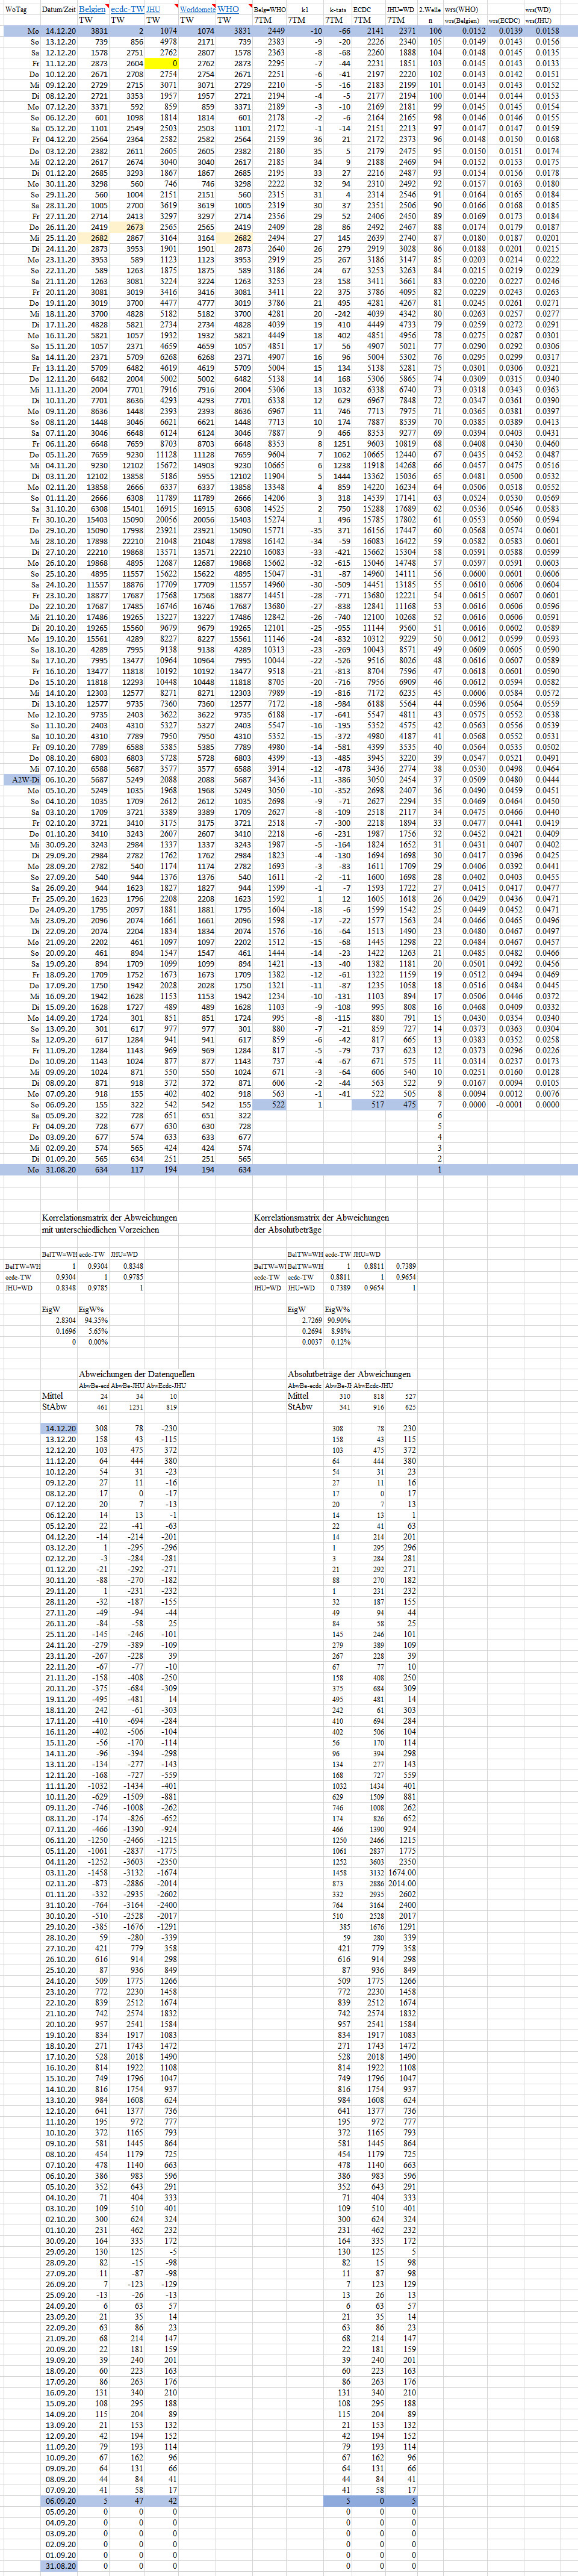Click the wrs(JHU) column header
The height and width of the screenshot is (2576, 578).
(541, 19)
